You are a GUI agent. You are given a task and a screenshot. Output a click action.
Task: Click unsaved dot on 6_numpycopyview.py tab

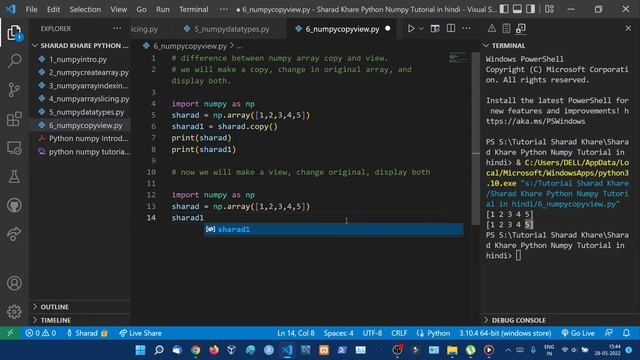point(387,29)
